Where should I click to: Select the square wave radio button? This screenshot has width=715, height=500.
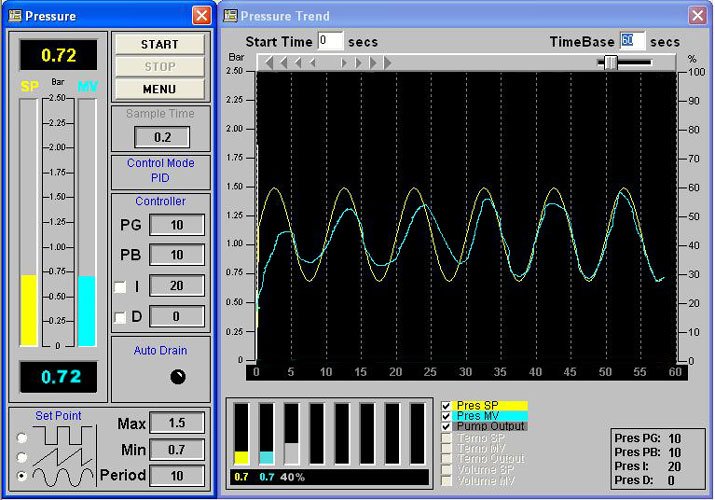tap(22, 437)
